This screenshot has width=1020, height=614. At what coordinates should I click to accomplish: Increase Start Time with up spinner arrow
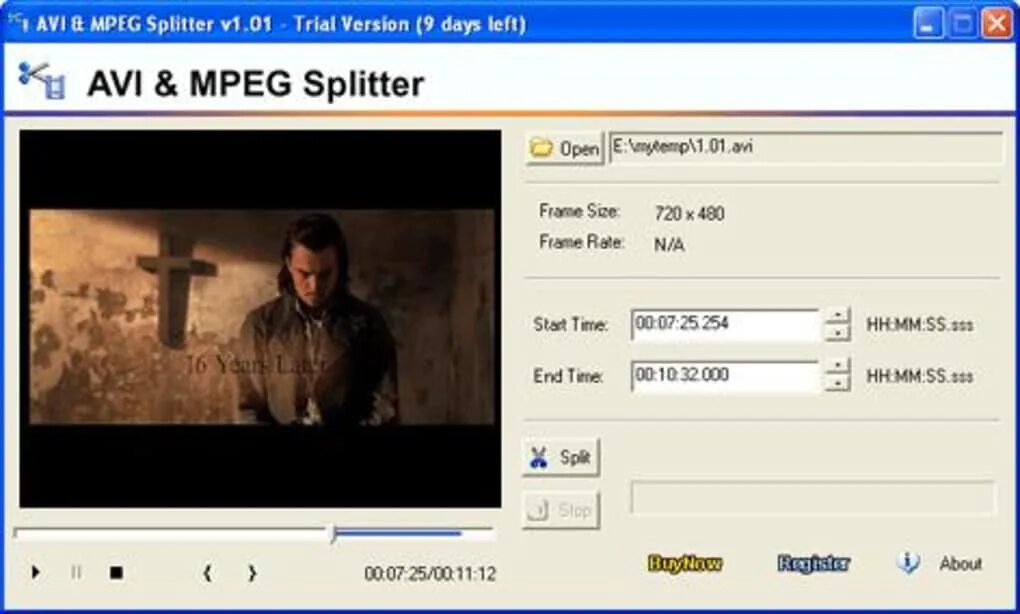[838, 315]
